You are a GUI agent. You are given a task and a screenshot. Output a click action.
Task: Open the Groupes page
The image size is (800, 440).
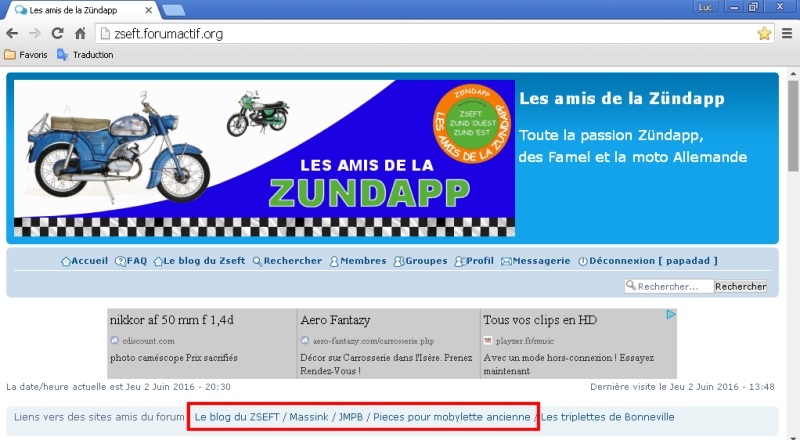(420, 261)
